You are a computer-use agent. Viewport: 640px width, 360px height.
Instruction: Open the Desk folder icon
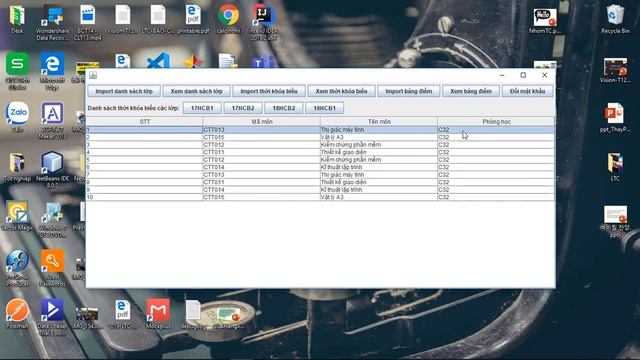[17, 18]
